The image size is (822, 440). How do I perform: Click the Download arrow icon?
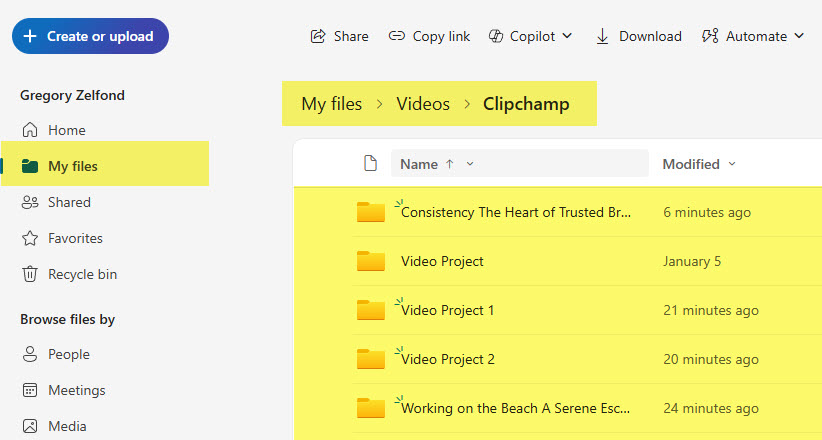(x=602, y=36)
